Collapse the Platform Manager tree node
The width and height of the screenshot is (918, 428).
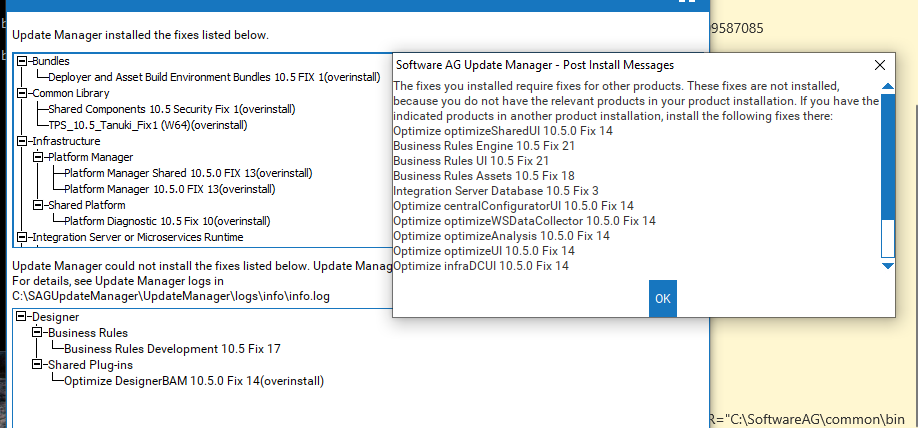point(38,157)
